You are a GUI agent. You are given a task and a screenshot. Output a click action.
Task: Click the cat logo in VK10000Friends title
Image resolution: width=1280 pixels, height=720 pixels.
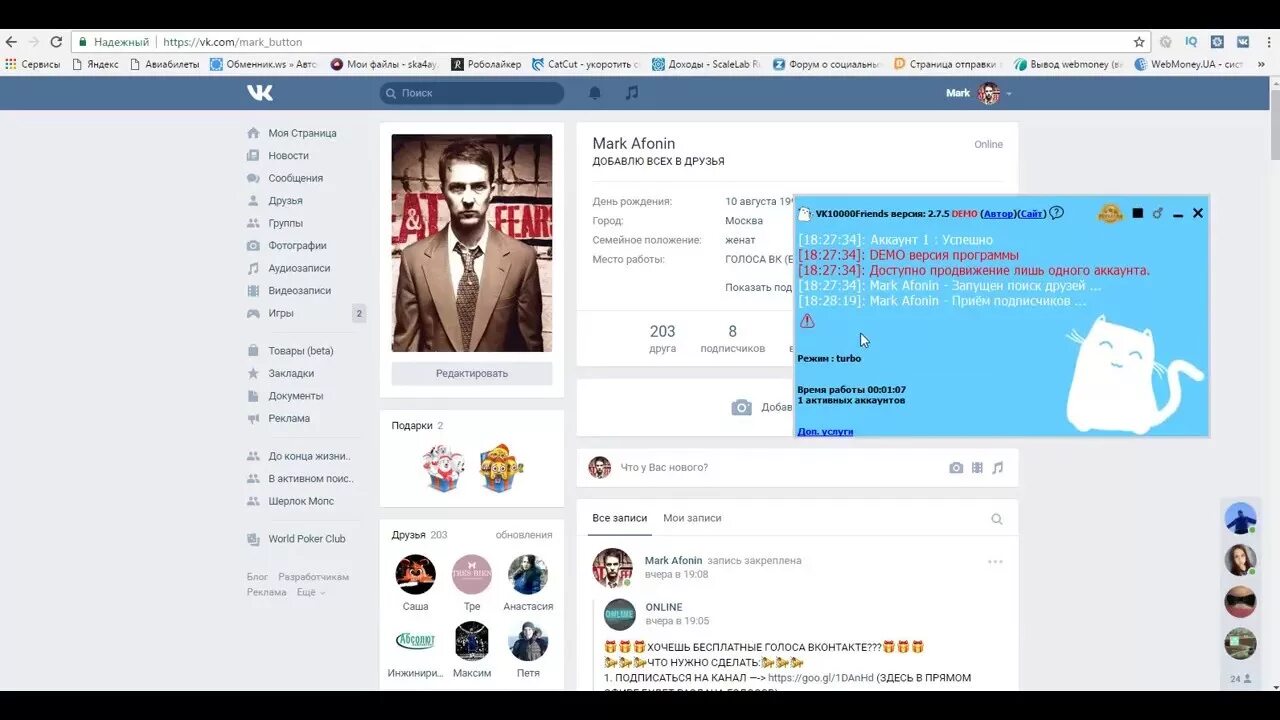805,213
